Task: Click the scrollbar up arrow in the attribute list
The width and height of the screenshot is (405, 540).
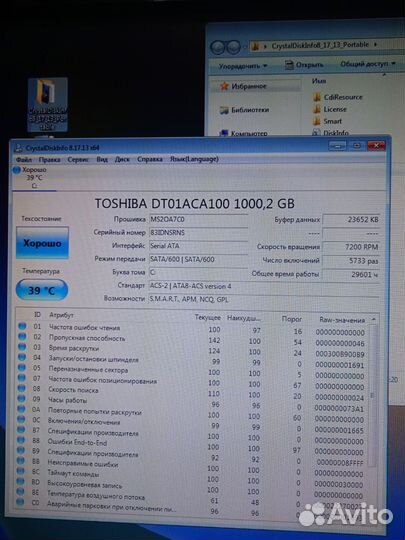Action: pos(373,320)
